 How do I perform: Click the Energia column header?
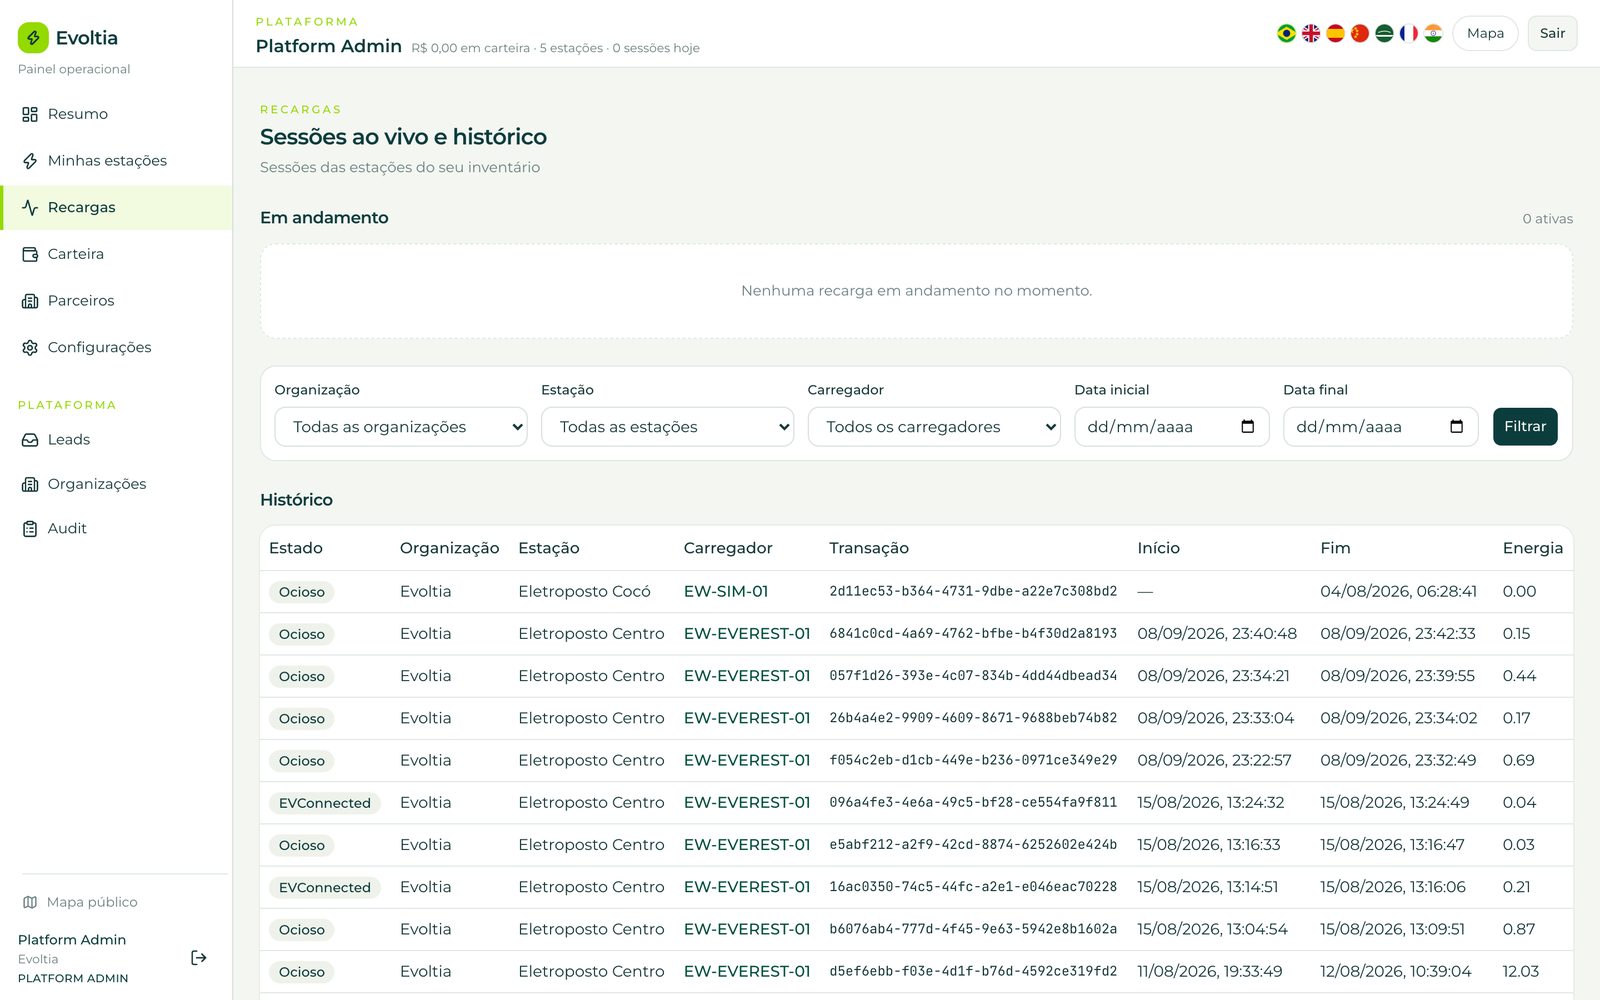pyautogui.click(x=1532, y=548)
